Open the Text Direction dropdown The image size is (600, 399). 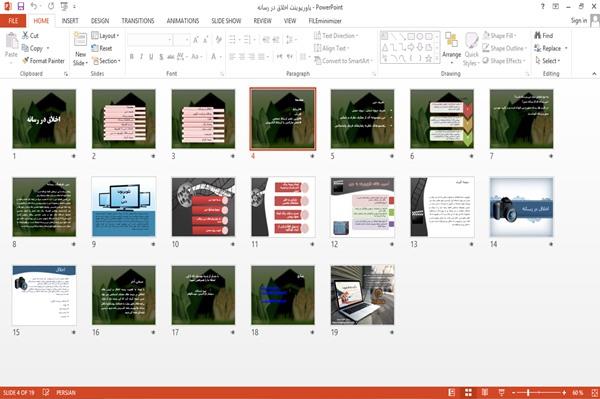336,36
